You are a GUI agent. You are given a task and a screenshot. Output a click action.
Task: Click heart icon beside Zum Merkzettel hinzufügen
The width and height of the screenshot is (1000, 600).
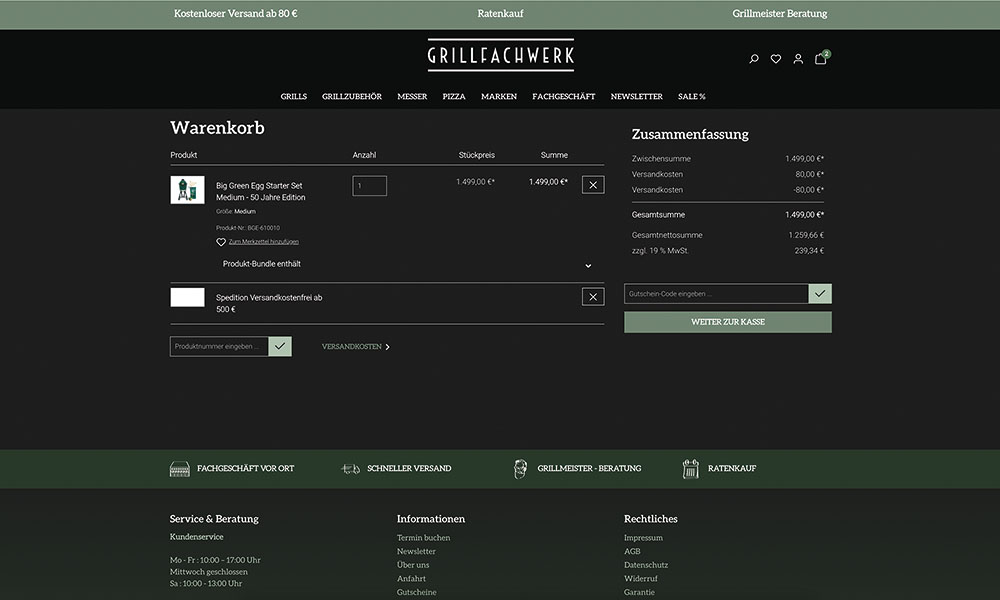pos(221,242)
